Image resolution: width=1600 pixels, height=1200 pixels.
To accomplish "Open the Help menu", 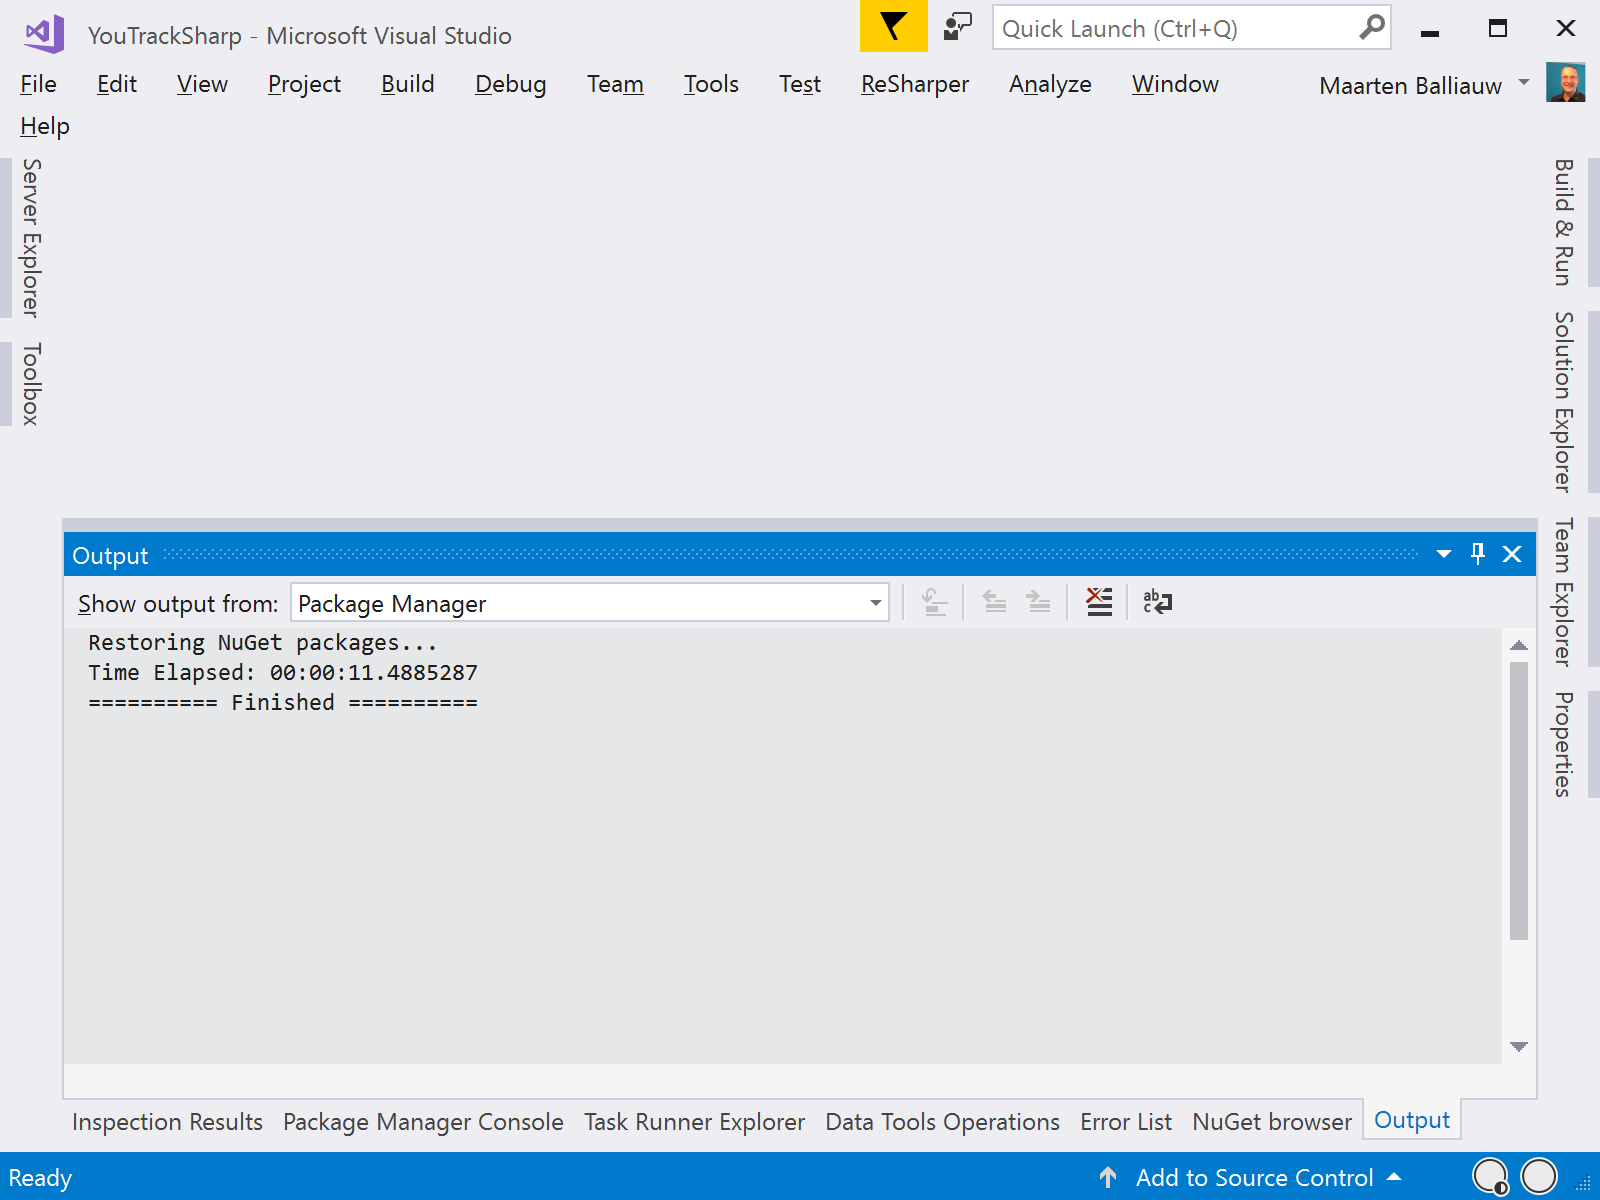I will click(45, 126).
